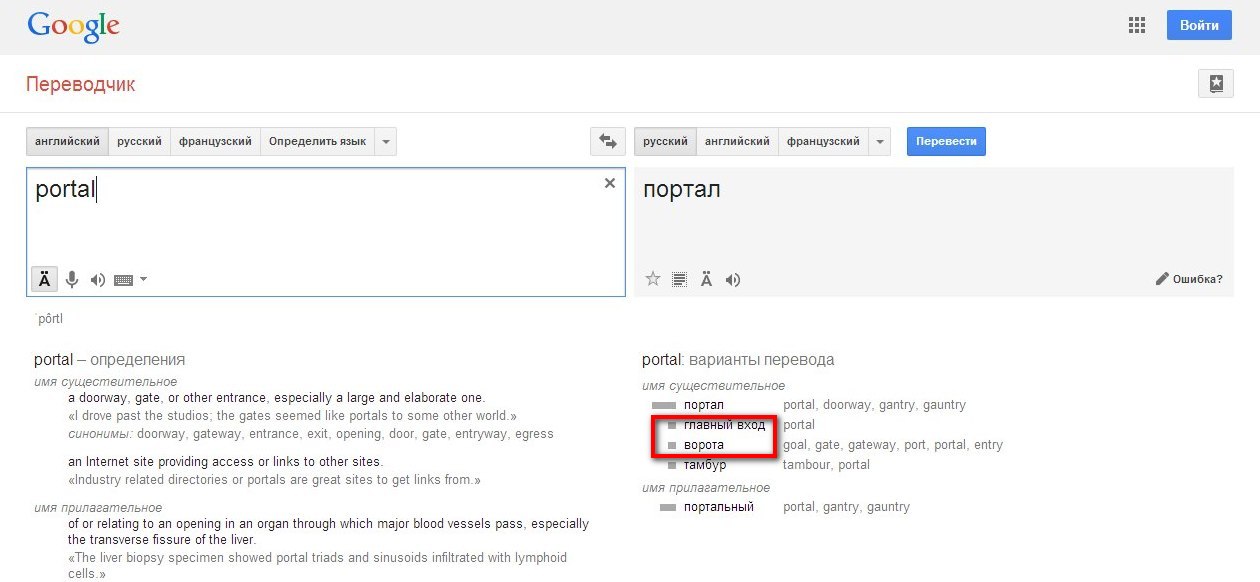1260x582 pixels.
Task: Click microphone voice input icon
Action: (x=72, y=280)
